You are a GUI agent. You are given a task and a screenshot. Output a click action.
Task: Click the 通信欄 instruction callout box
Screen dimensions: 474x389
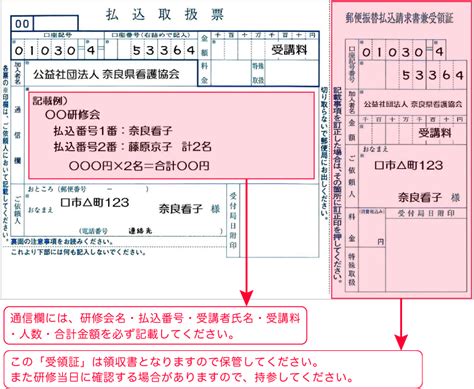(x=155, y=326)
